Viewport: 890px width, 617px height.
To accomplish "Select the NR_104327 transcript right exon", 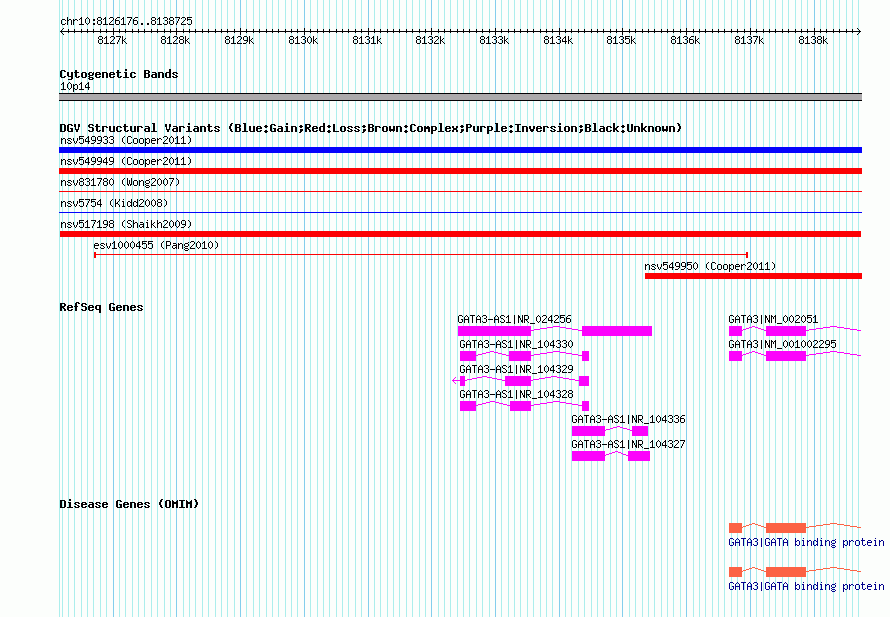I will click(639, 456).
